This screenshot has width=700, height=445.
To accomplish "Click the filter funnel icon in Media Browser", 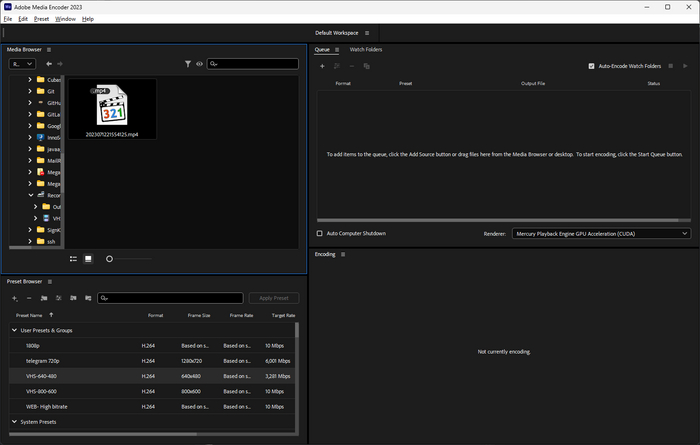I will 188,64.
